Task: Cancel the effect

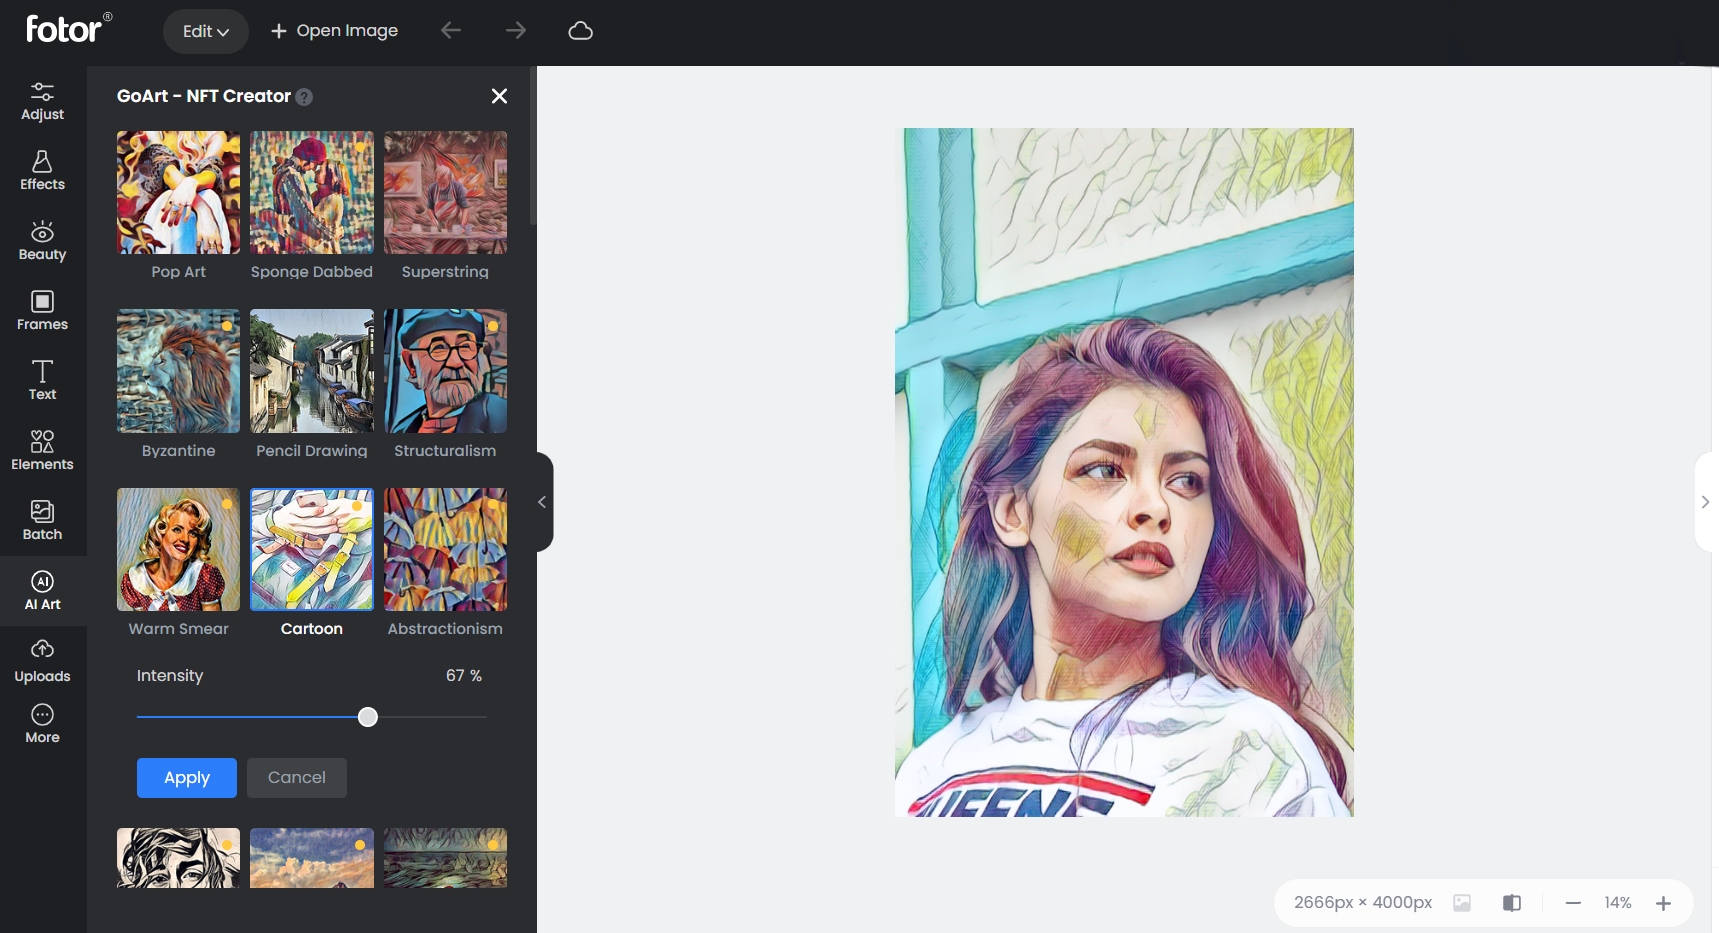Action: point(297,778)
